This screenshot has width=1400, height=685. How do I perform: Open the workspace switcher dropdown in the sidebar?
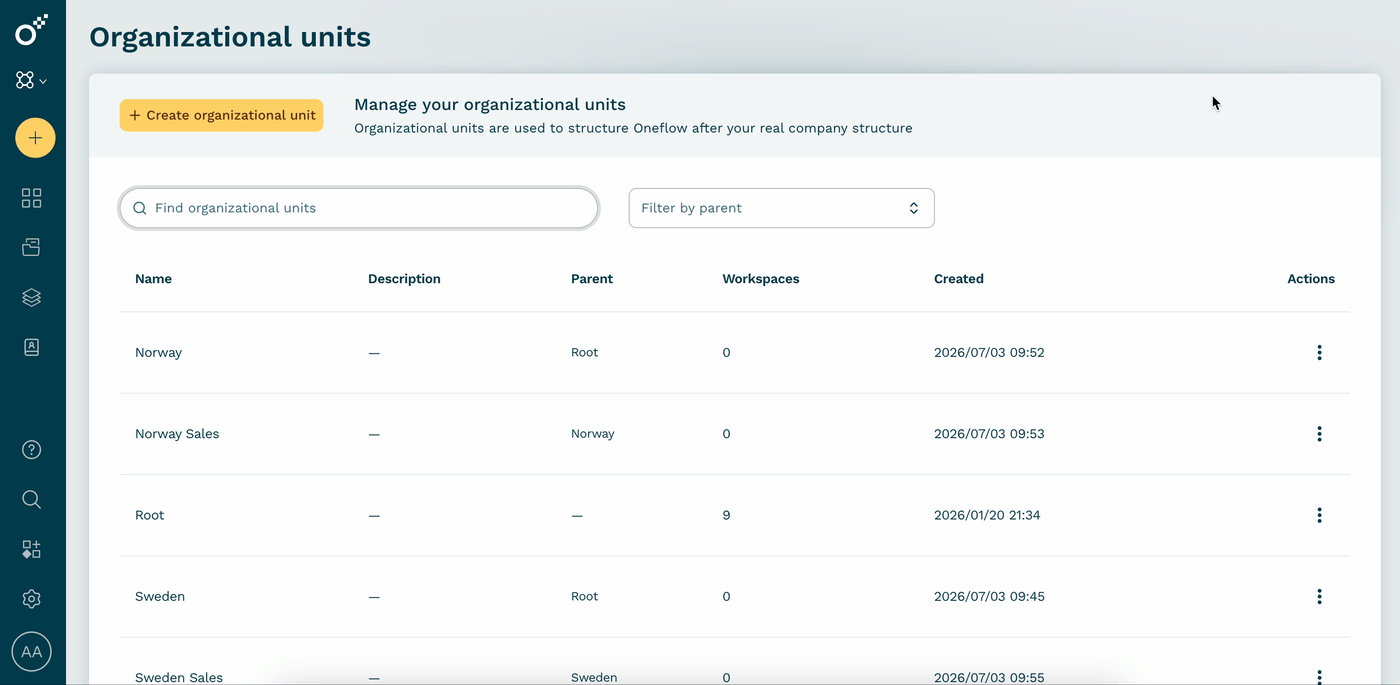(x=31, y=81)
